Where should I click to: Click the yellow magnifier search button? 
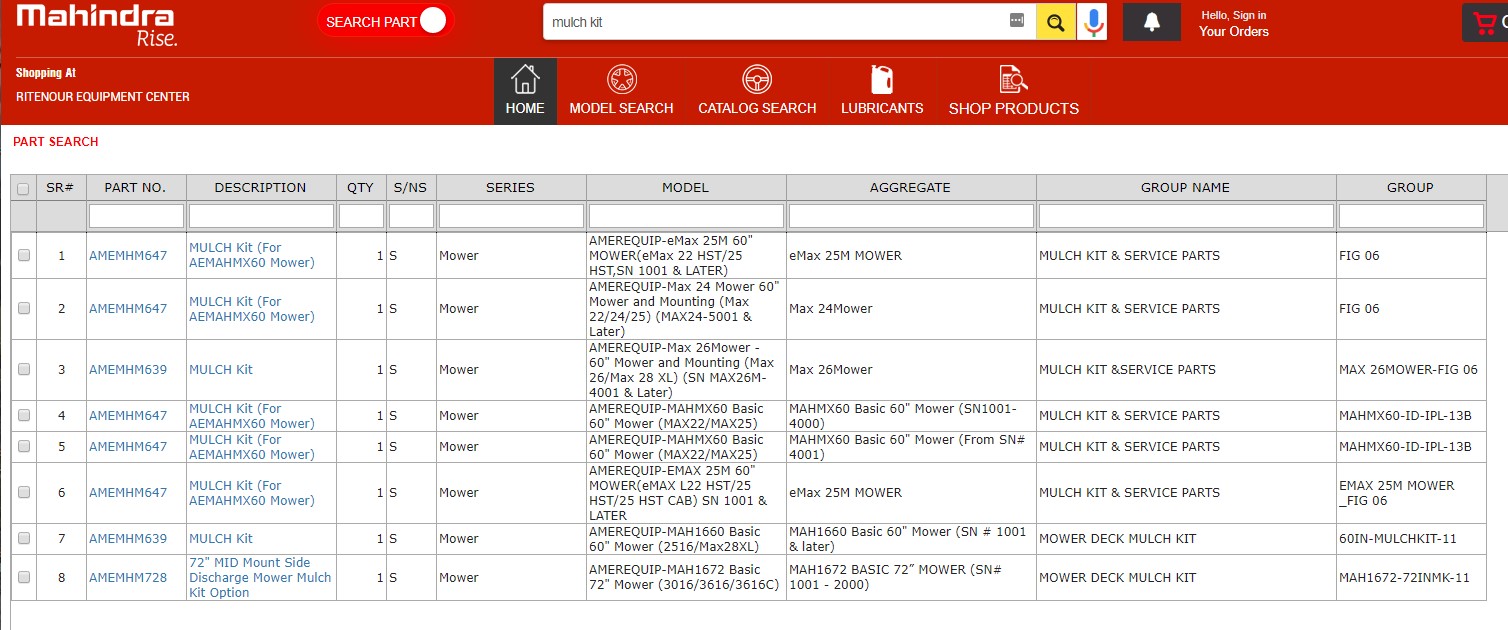(1056, 22)
